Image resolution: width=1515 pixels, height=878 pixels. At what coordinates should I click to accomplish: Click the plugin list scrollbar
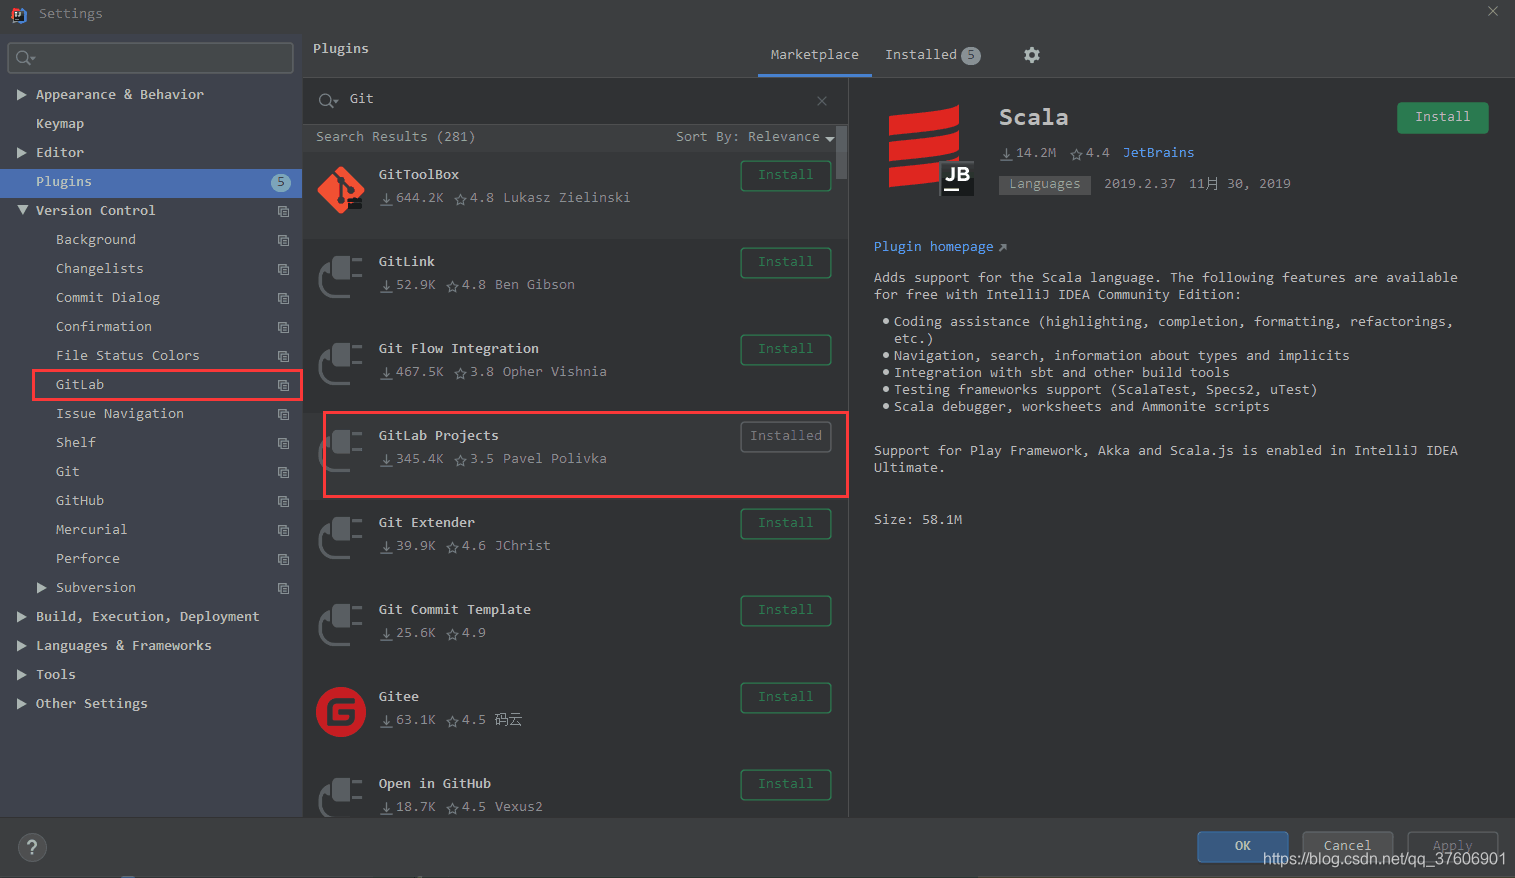[x=842, y=153]
